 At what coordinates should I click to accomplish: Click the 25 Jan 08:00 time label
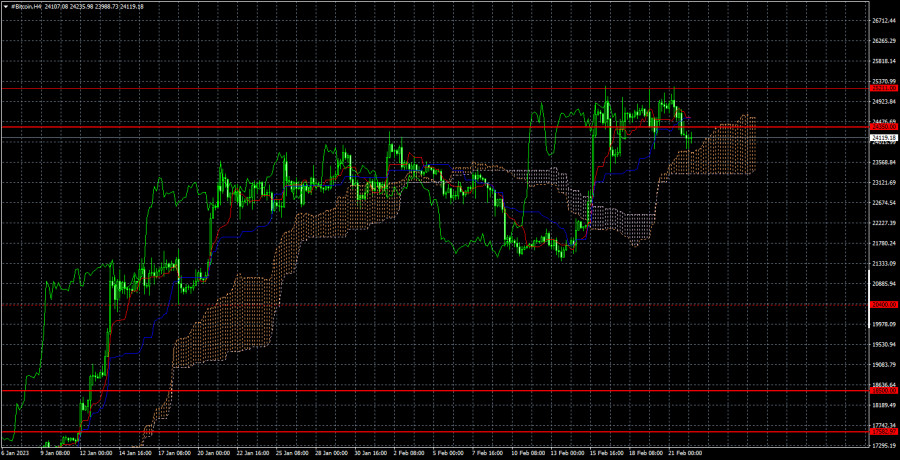click(291, 453)
